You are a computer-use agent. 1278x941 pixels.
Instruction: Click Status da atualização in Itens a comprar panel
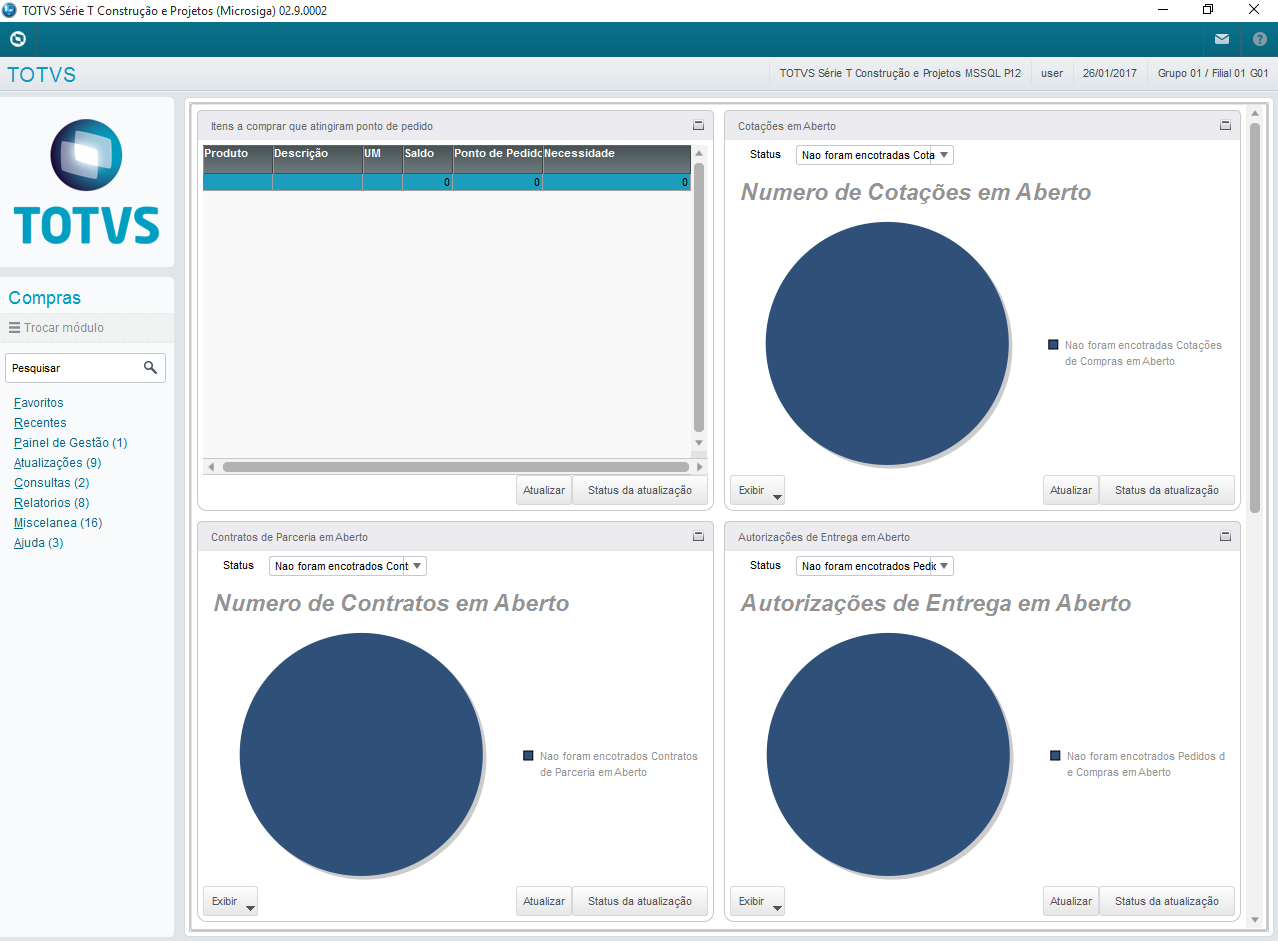(640, 490)
